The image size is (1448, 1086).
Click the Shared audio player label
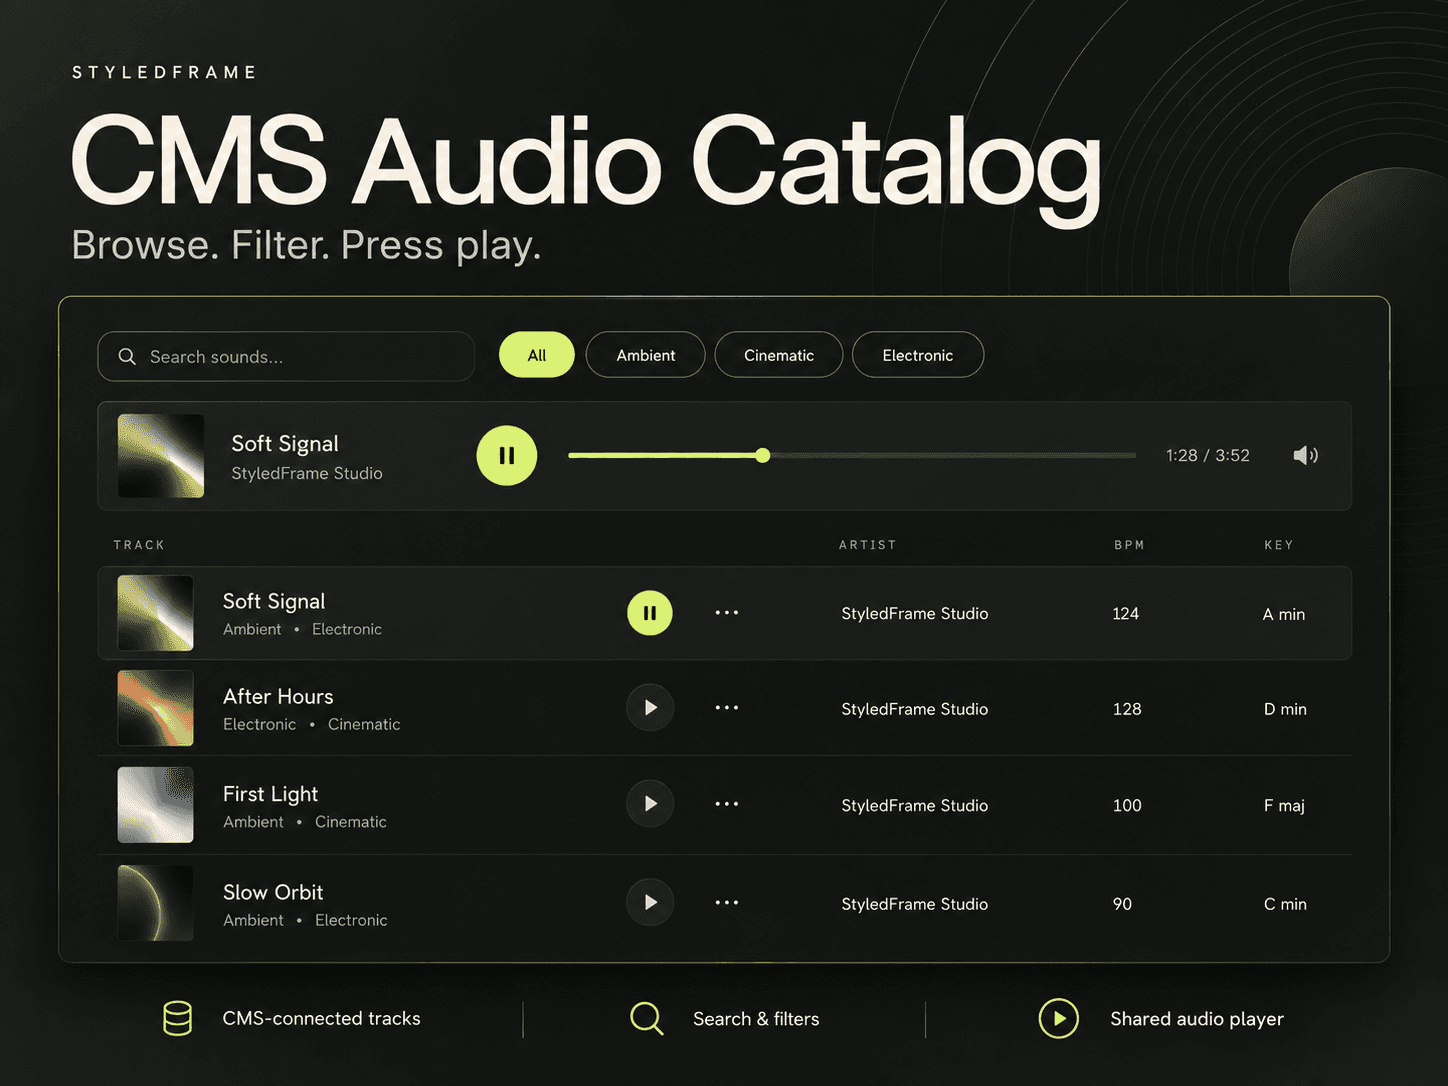pyautogui.click(x=1197, y=1019)
